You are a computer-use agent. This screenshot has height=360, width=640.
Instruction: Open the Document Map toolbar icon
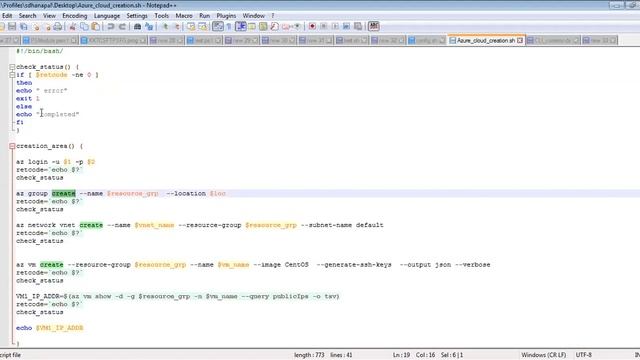point(263,27)
